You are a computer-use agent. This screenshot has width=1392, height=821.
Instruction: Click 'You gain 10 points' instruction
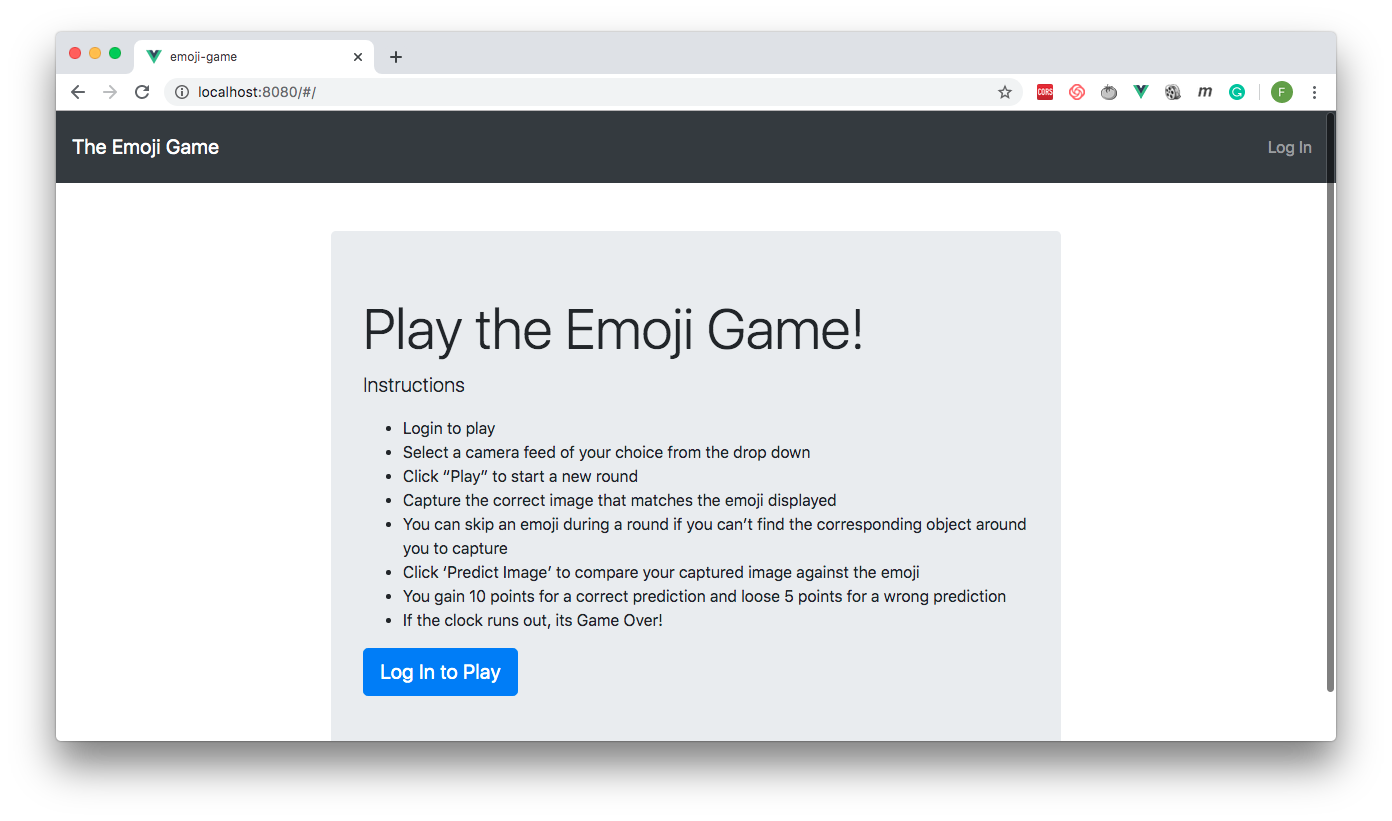click(x=704, y=596)
